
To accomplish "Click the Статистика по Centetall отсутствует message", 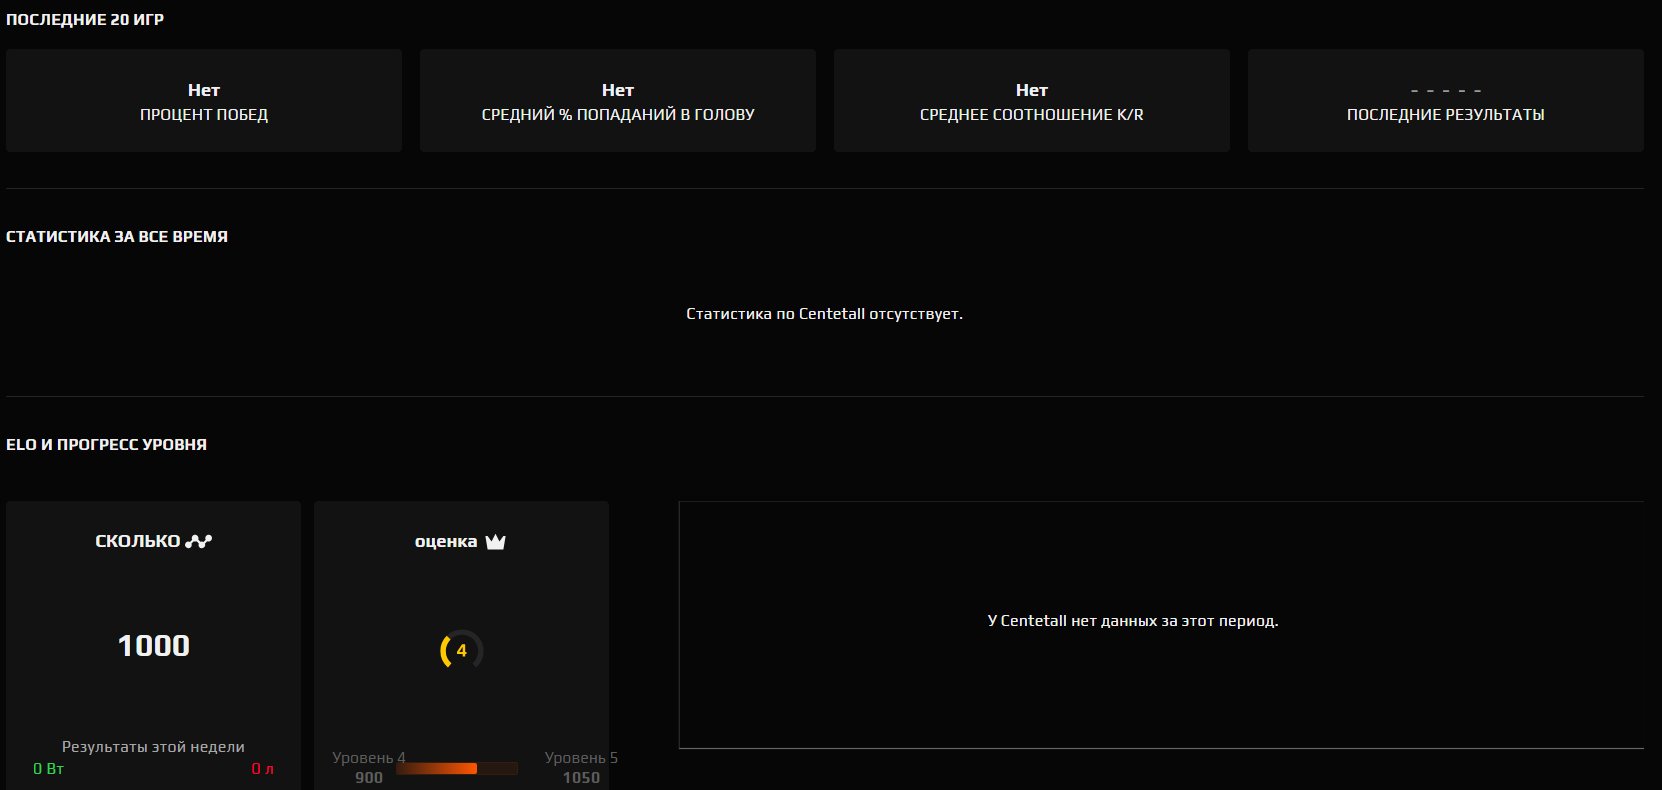I will coord(824,313).
